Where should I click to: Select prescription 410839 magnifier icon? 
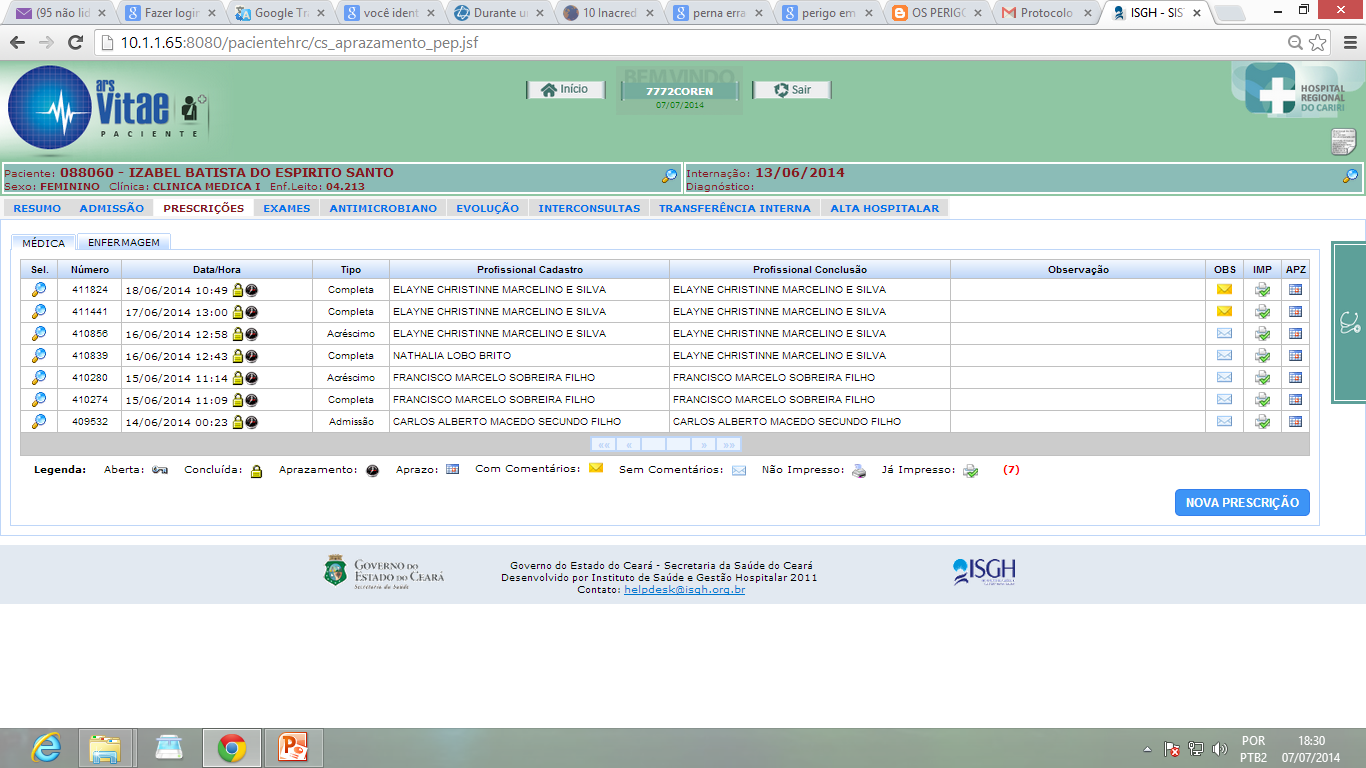[39, 356]
